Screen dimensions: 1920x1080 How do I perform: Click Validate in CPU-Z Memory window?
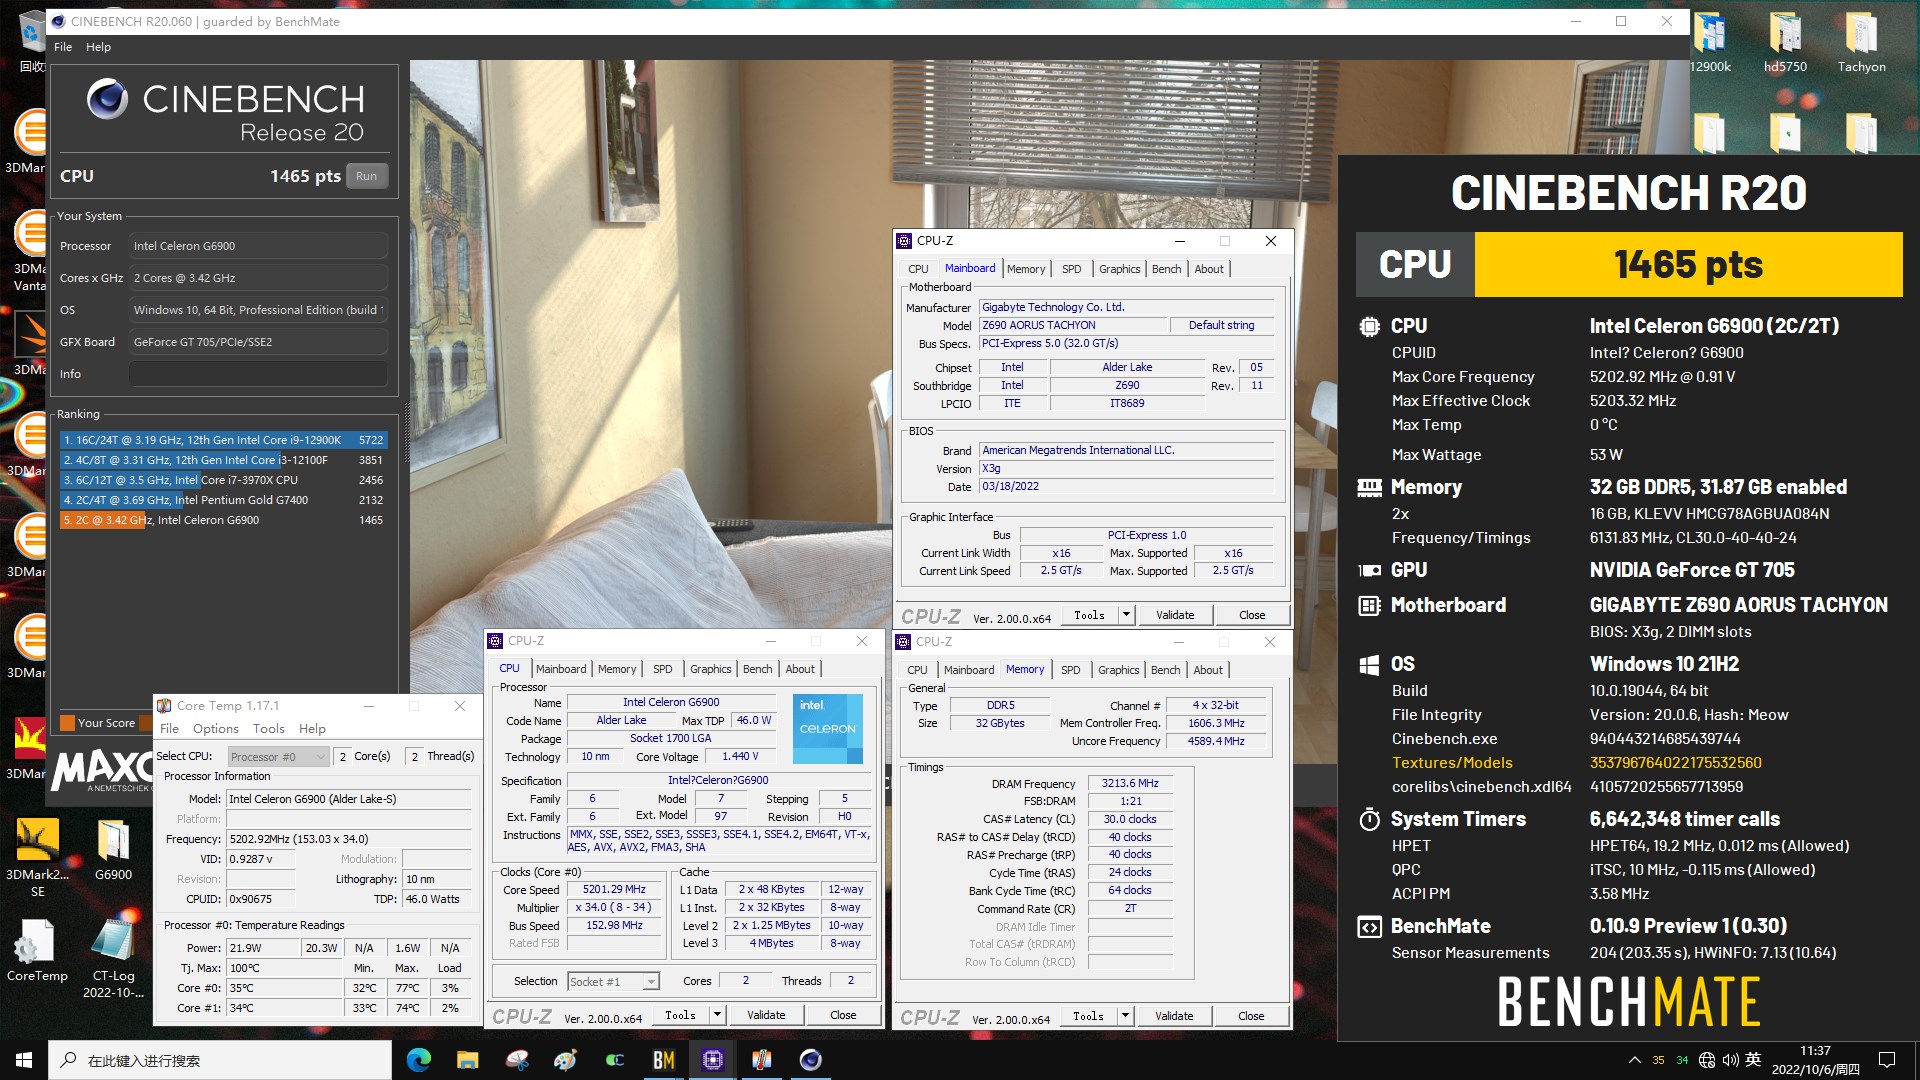[1174, 1016]
